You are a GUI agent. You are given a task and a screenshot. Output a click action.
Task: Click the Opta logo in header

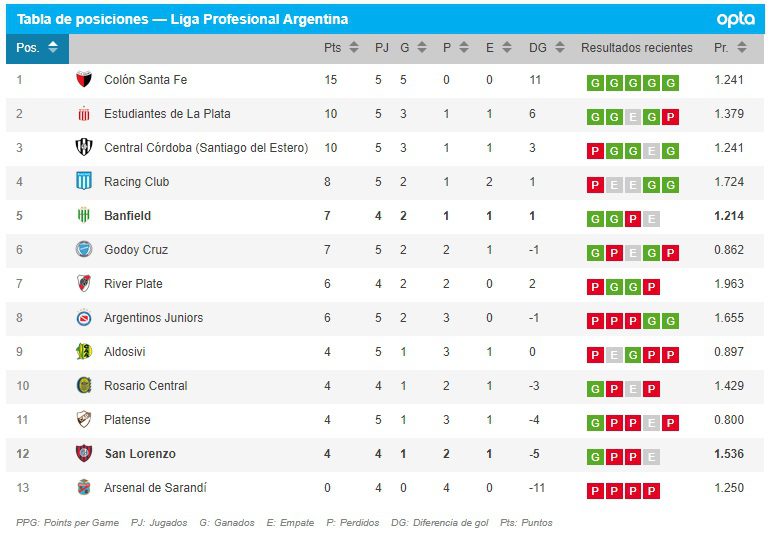click(736, 19)
